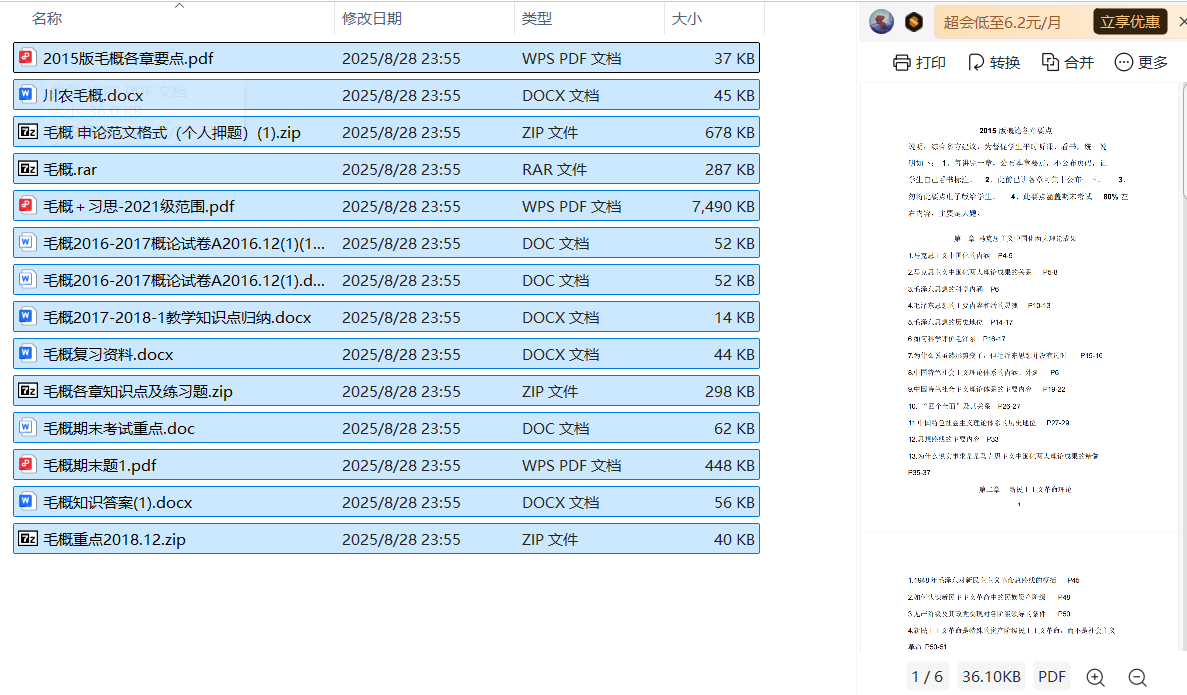Click the 类型 column header

click(537, 18)
